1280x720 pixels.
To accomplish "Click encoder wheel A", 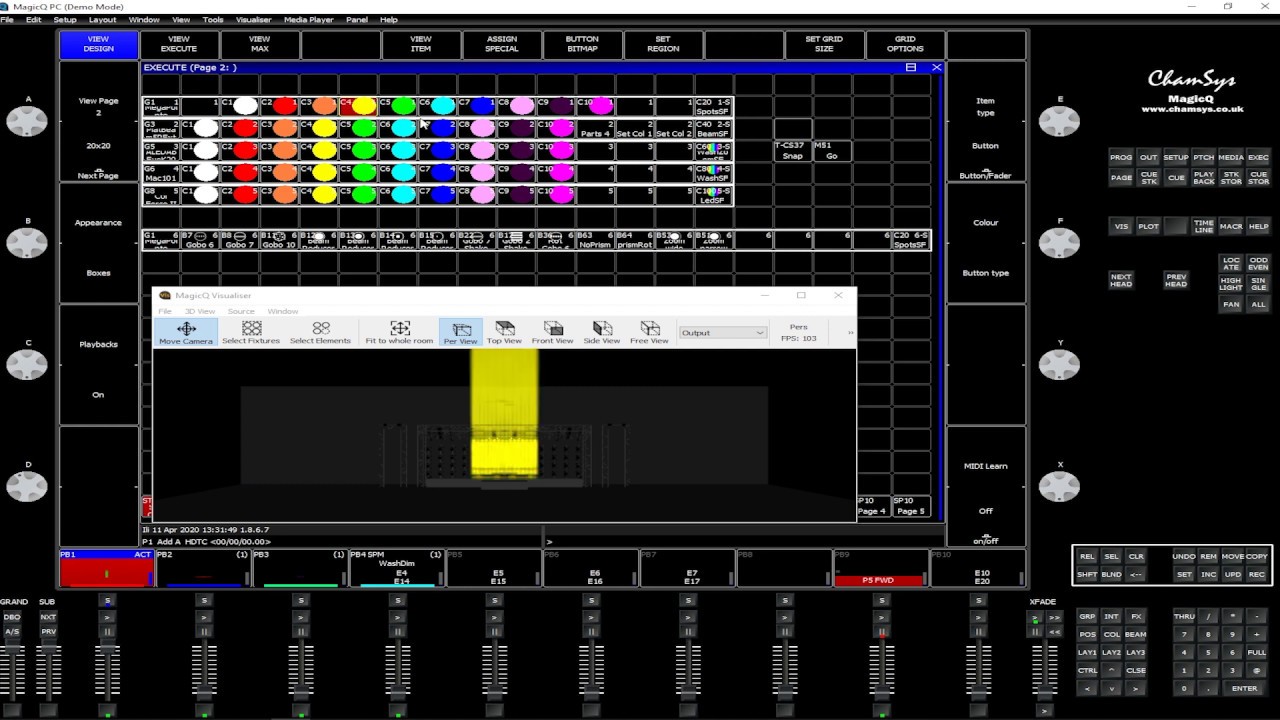I will pyautogui.click(x=27, y=122).
